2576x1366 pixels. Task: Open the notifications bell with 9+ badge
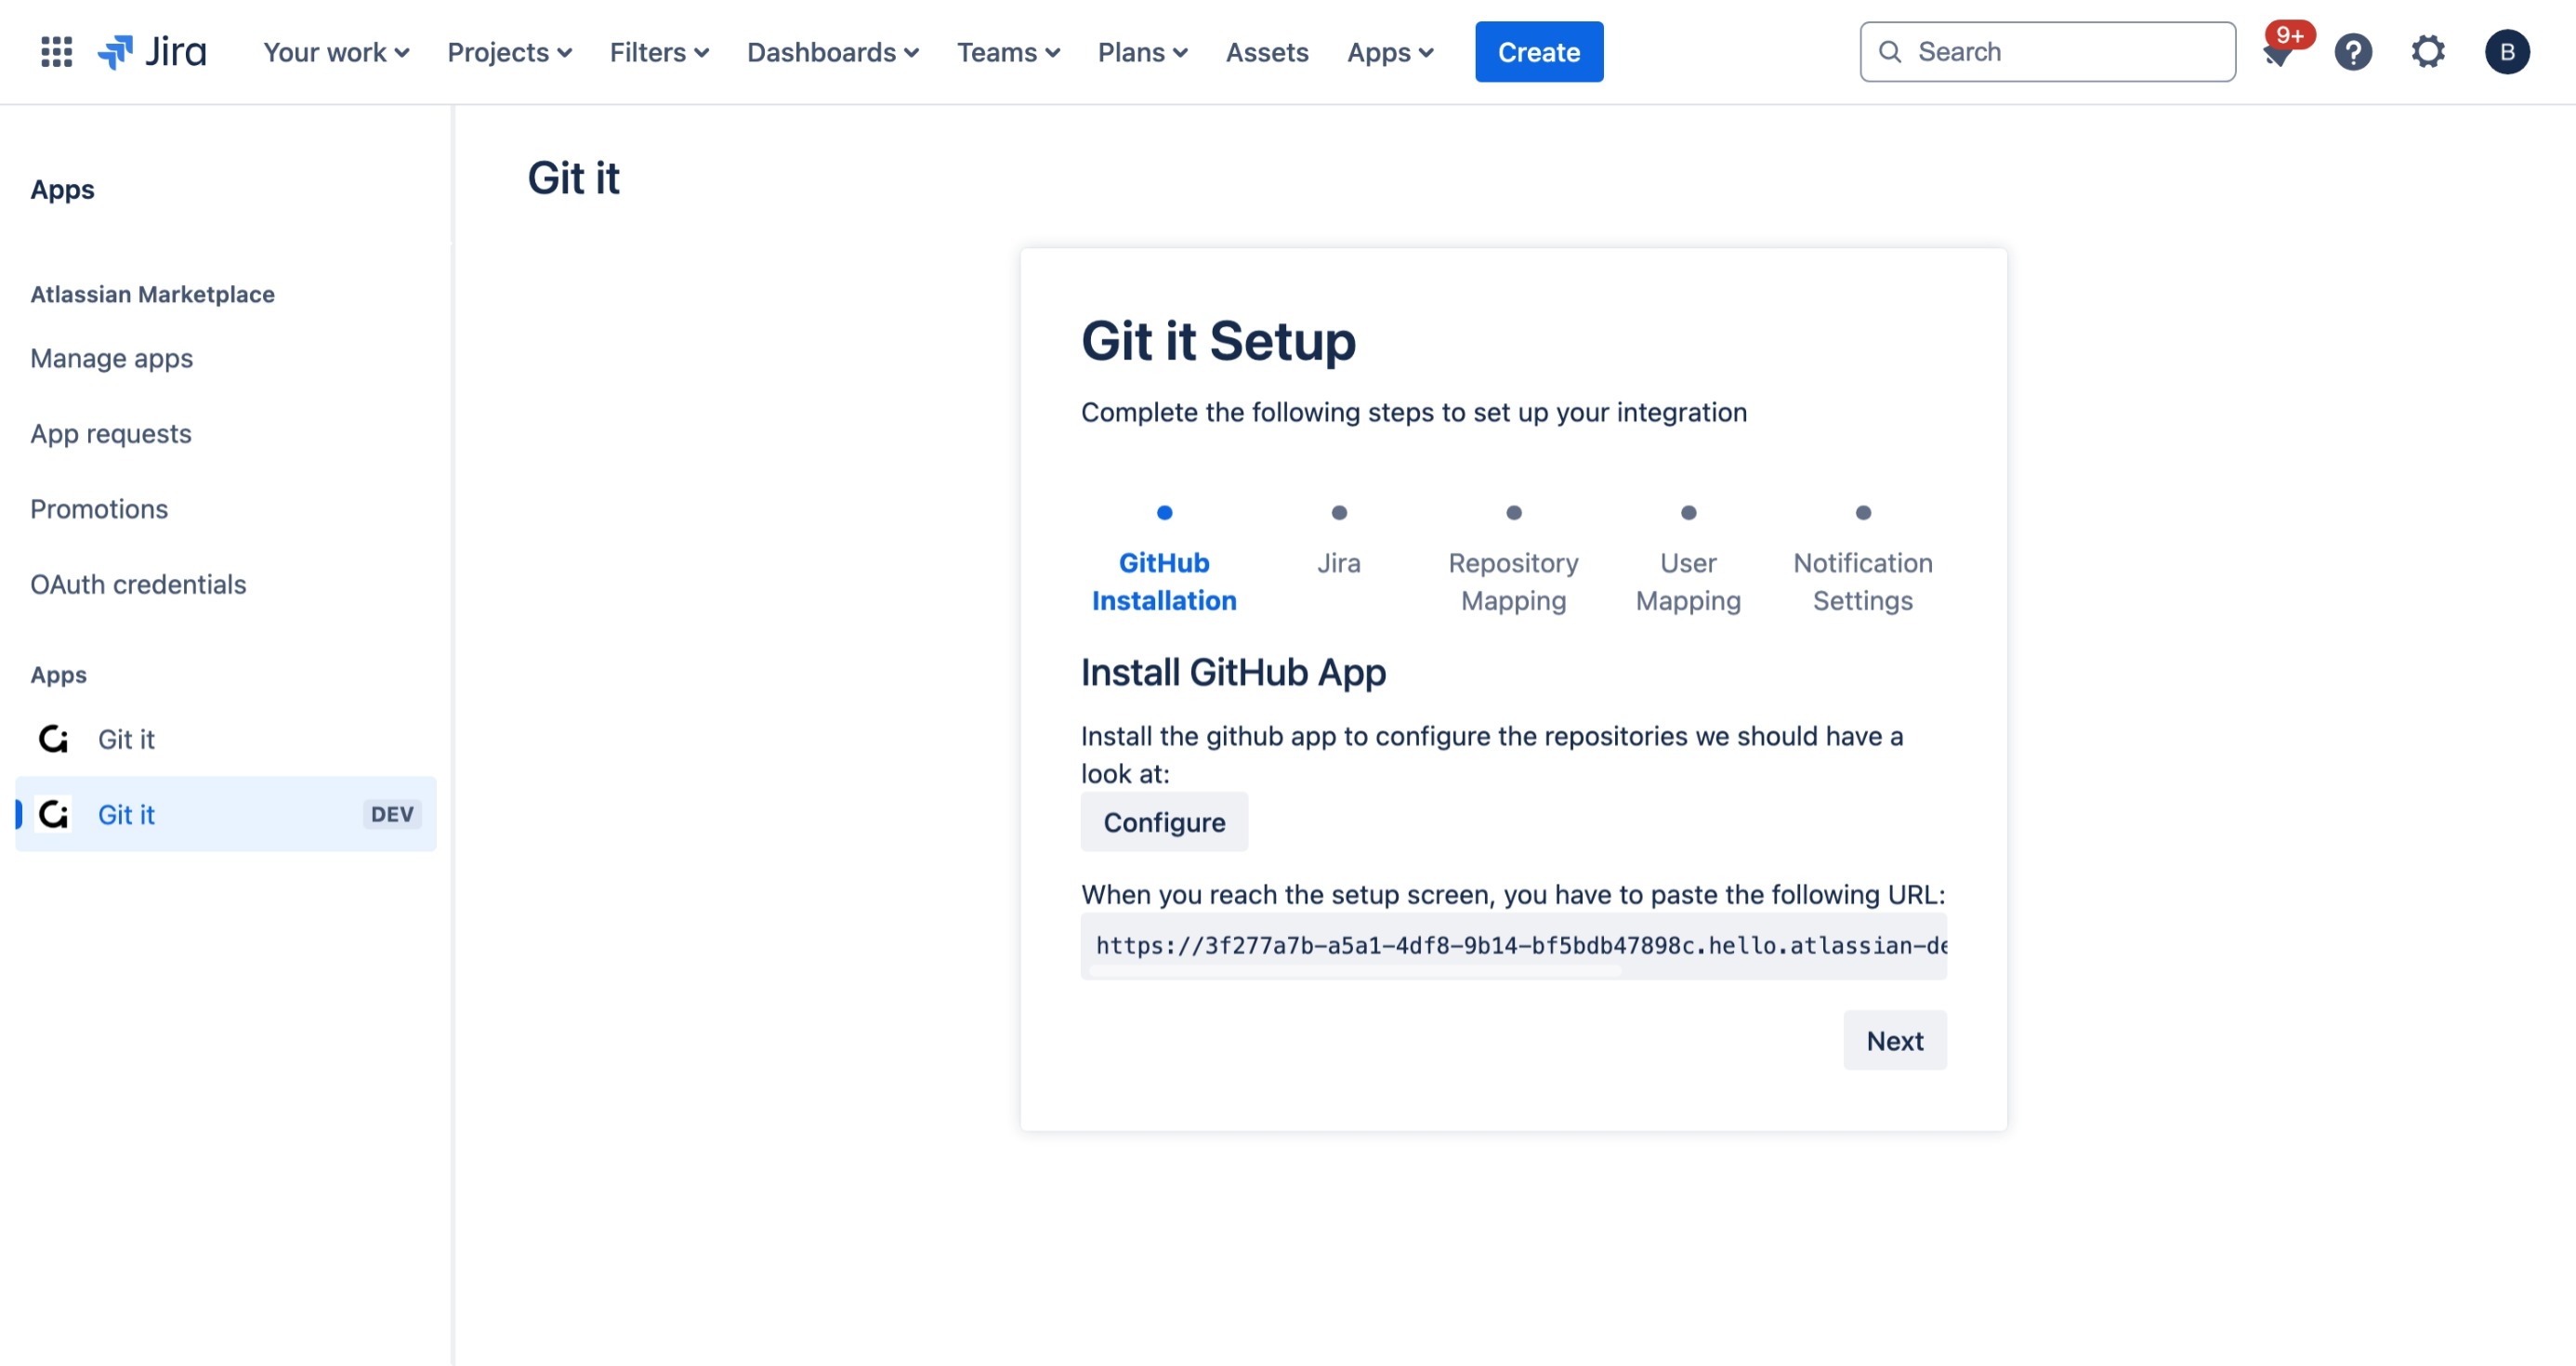pyautogui.click(x=2278, y=54)
